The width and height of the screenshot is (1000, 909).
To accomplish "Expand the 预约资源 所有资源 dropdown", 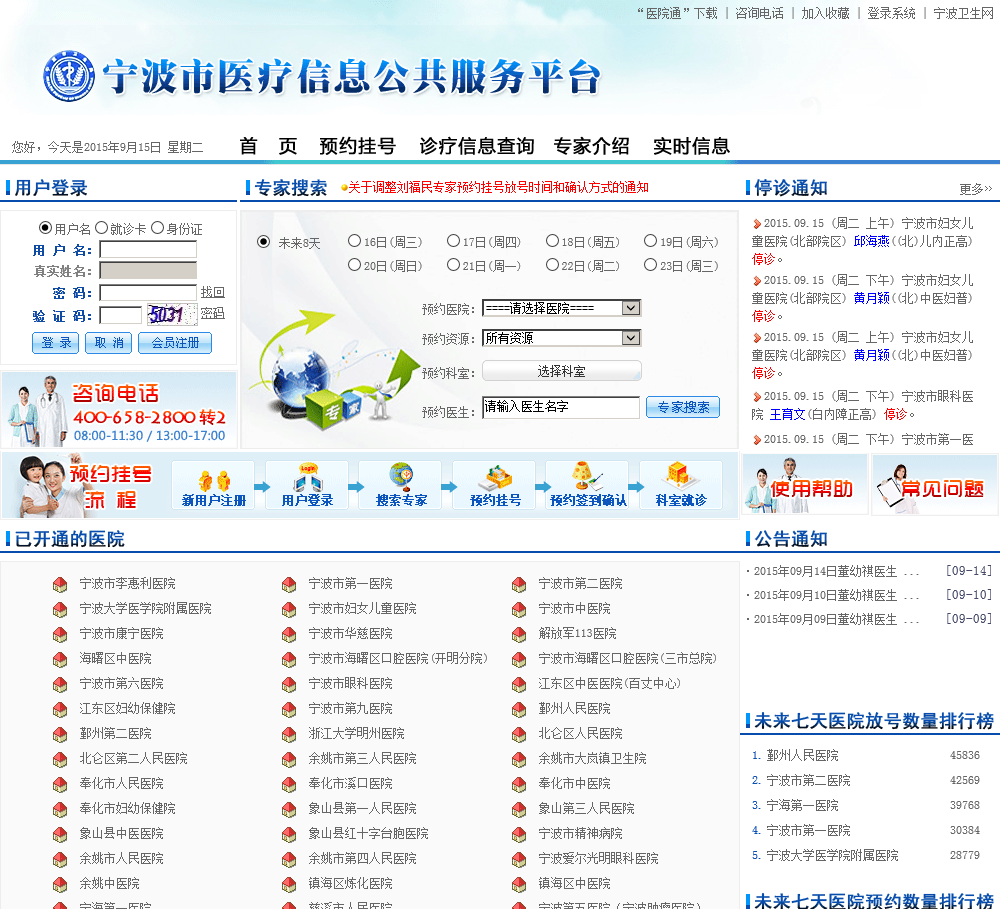I will (x=561, y=337).
